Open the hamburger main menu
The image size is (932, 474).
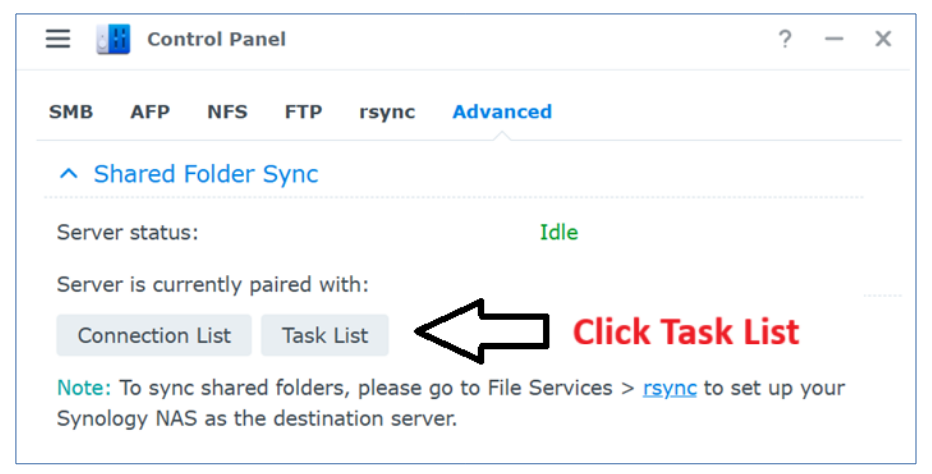(58, 39)
